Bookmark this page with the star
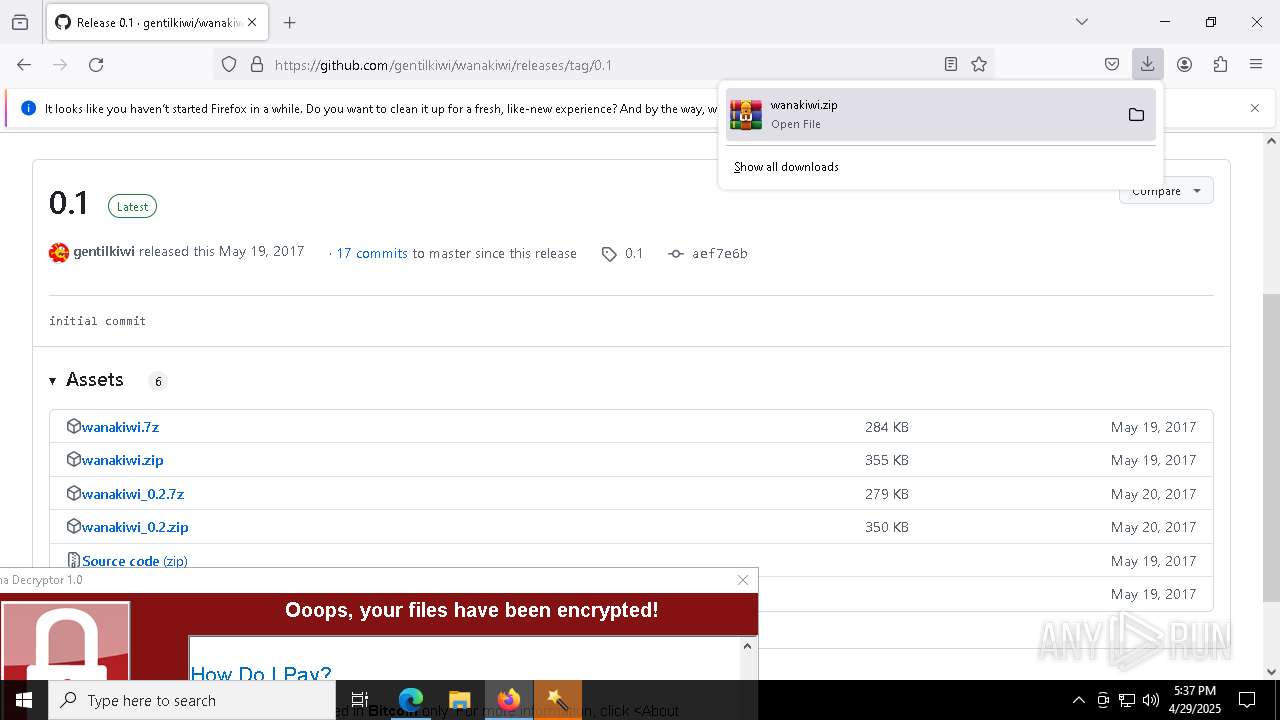The width and height of the screenshot is (1280, 720). click(x=979, y=64)
